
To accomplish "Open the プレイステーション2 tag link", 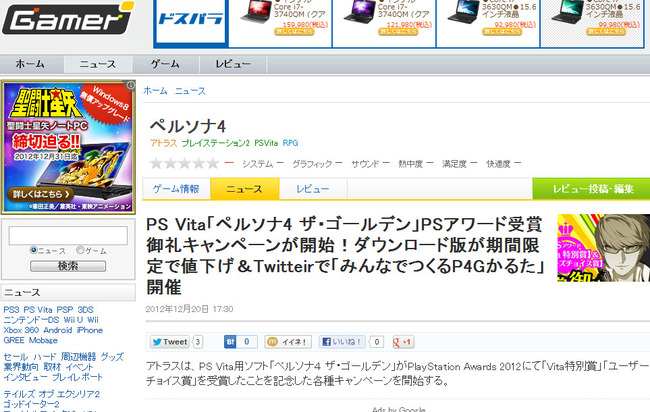I will (x=216, y=143).
